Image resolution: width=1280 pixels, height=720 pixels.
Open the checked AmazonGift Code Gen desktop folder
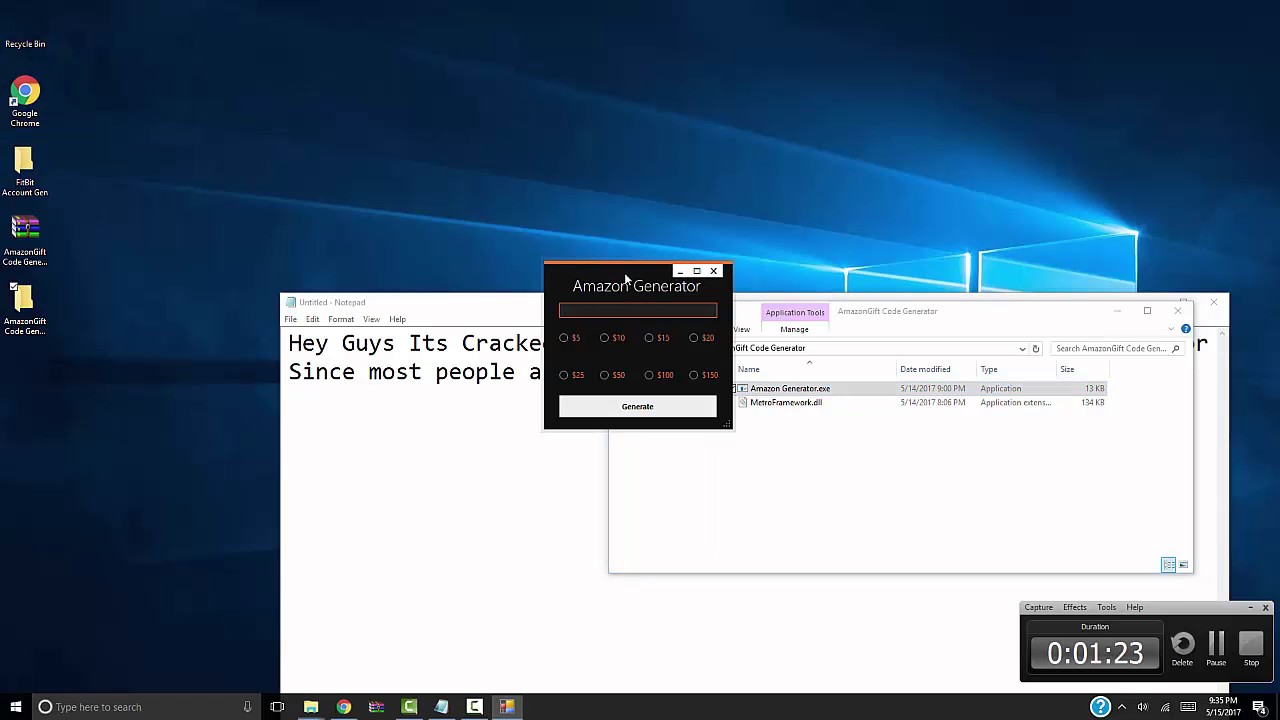pos(25,311)
